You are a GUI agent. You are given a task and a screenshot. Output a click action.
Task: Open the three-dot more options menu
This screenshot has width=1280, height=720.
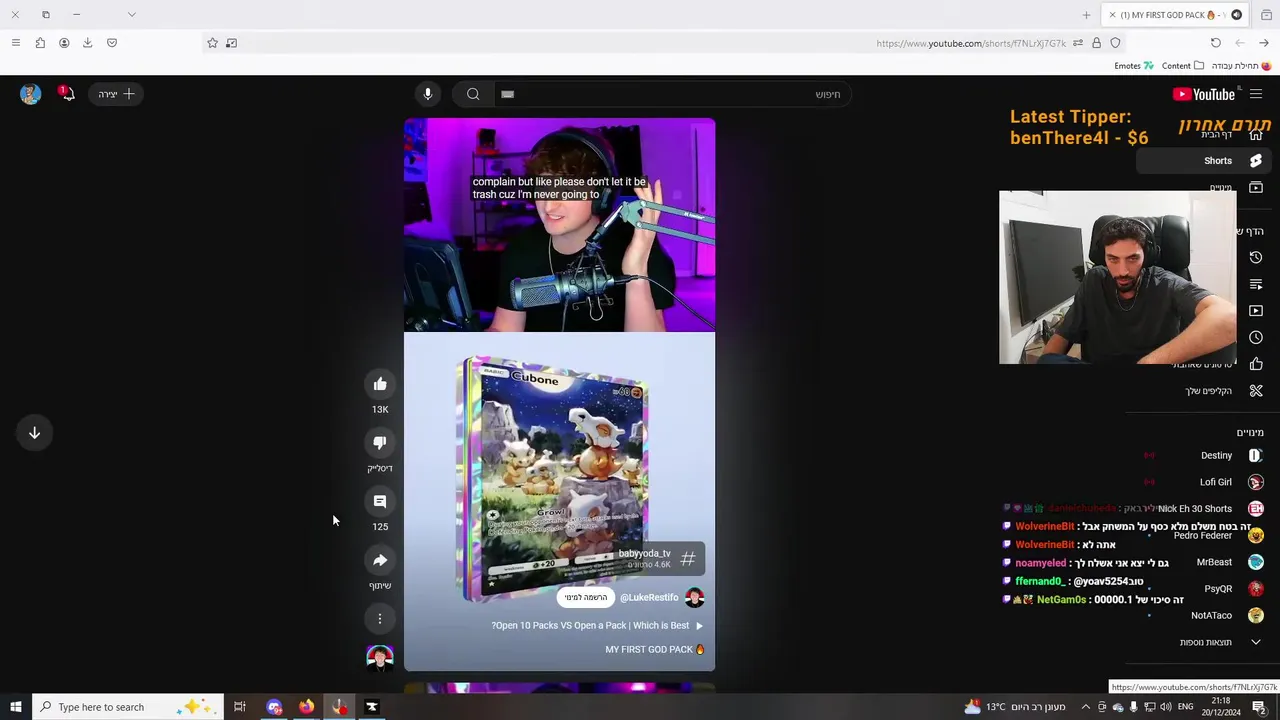pyautogui.click(x=380, y=619)
